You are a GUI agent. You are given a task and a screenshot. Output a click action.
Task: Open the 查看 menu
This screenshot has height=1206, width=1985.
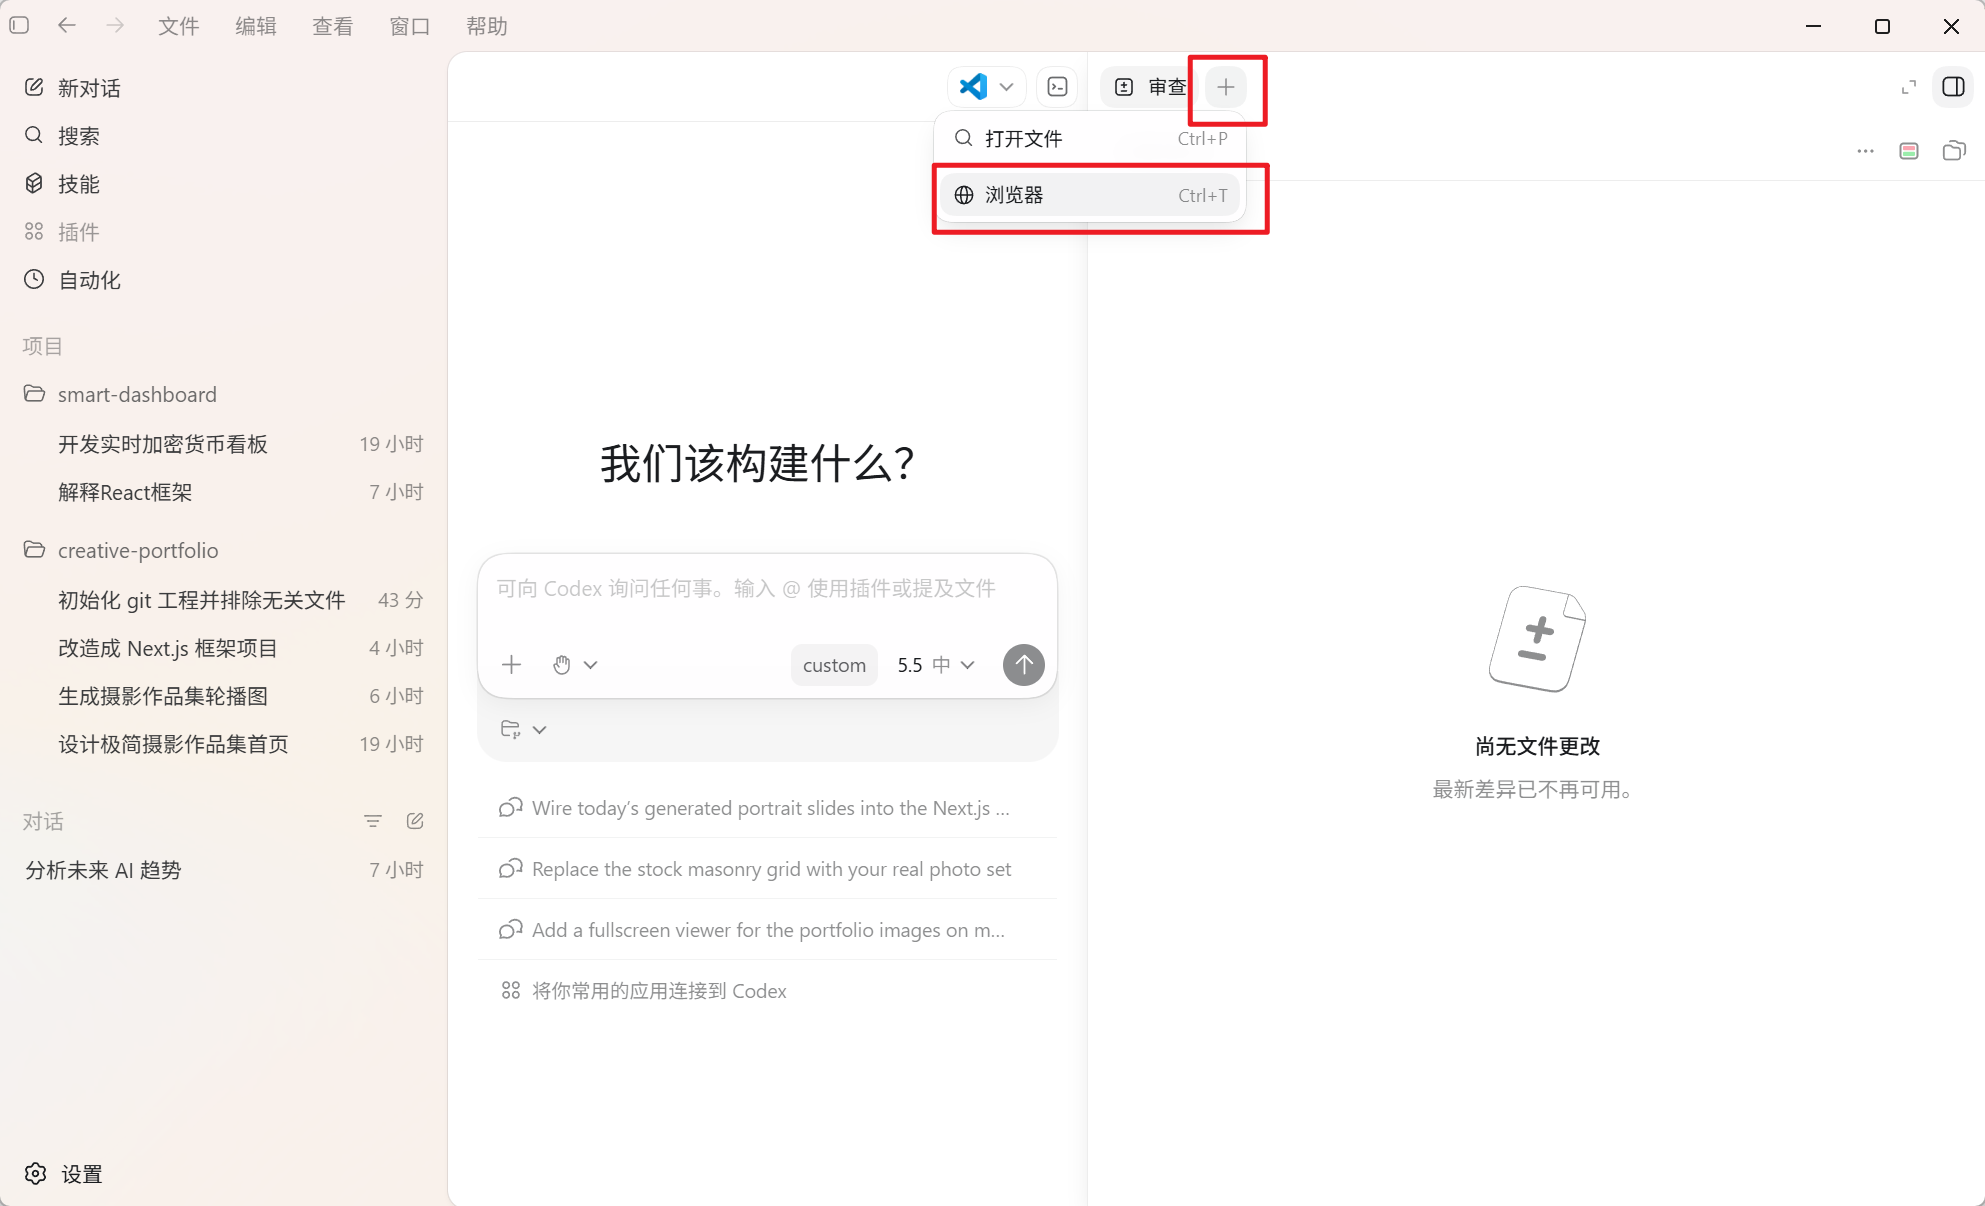click(x=333, y=26)
